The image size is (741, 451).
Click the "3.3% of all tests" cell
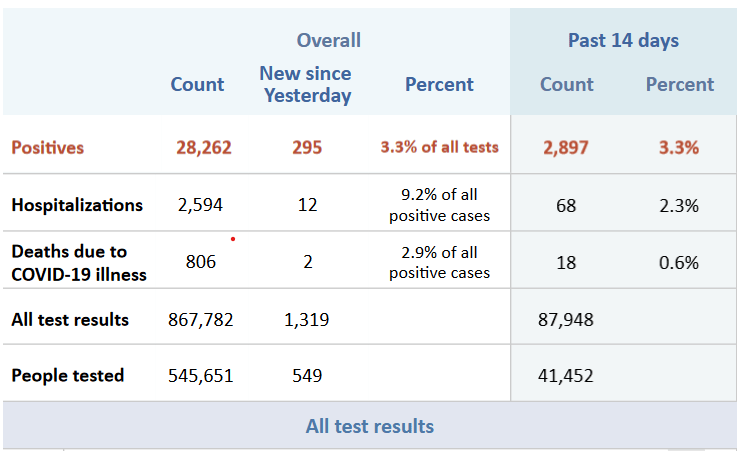[x=439, y=148]
